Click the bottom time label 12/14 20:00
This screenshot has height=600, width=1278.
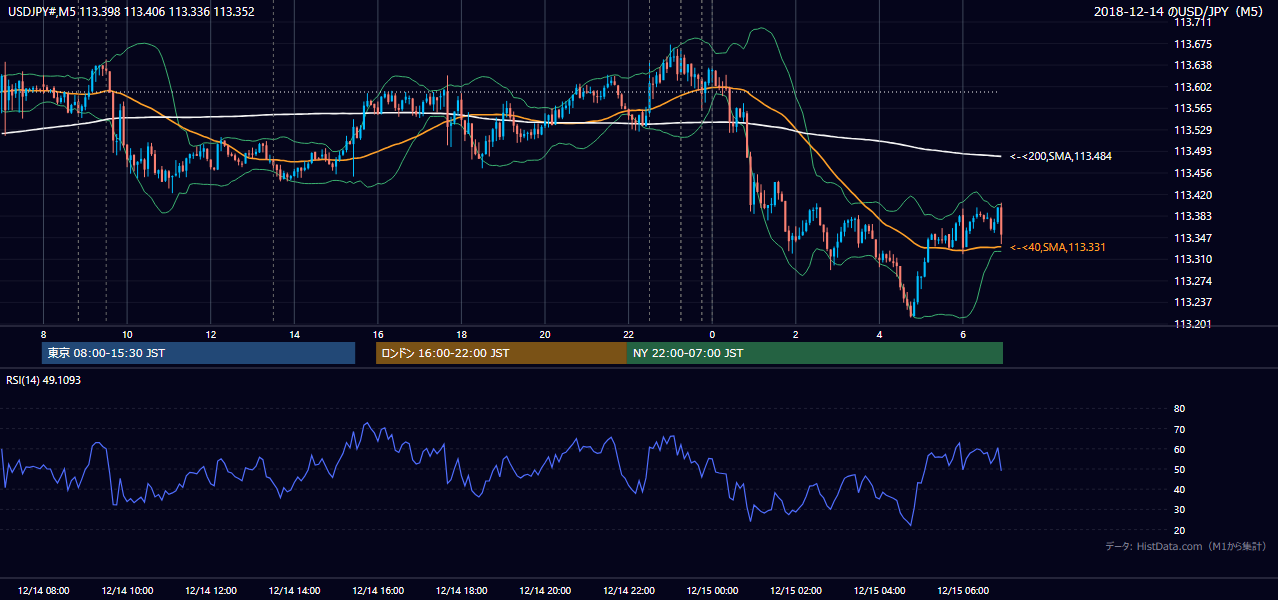click(545, 591)
